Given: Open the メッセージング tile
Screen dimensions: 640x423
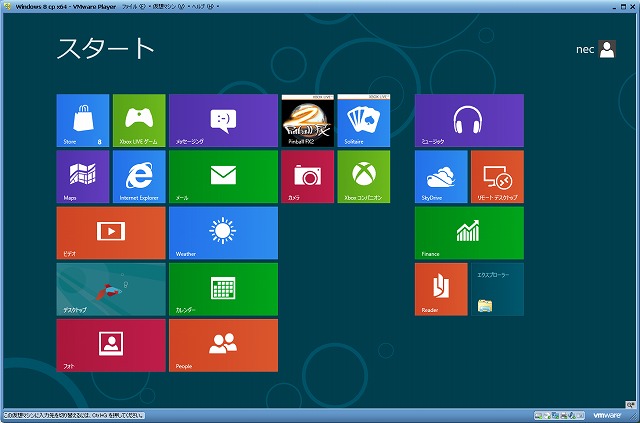Looking at the screenshot, I should point(223,120).
